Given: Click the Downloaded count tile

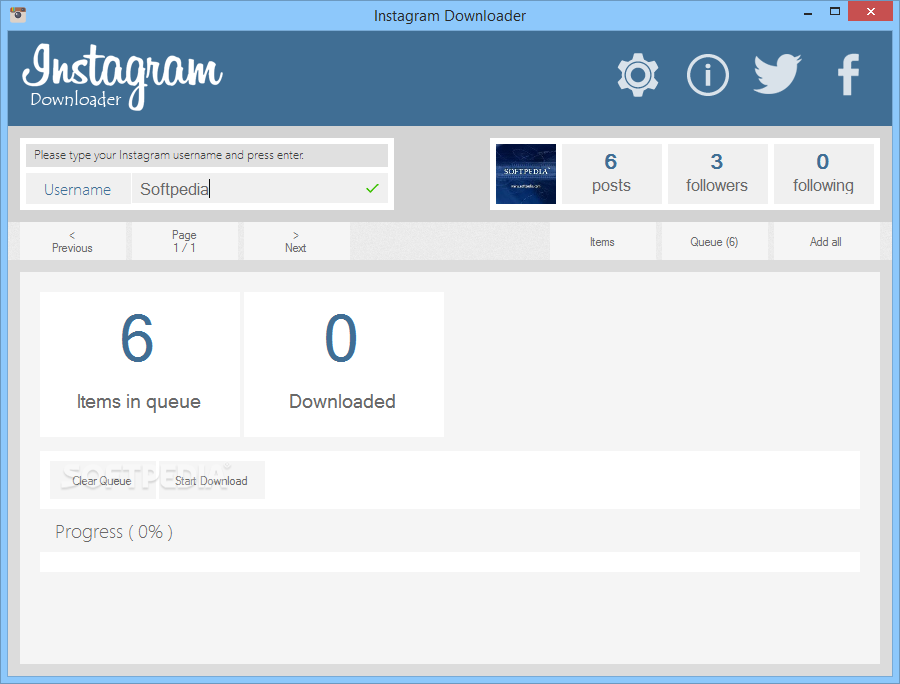Looking at the screenshot, I should pyautogui.click(x=343, y=364).
